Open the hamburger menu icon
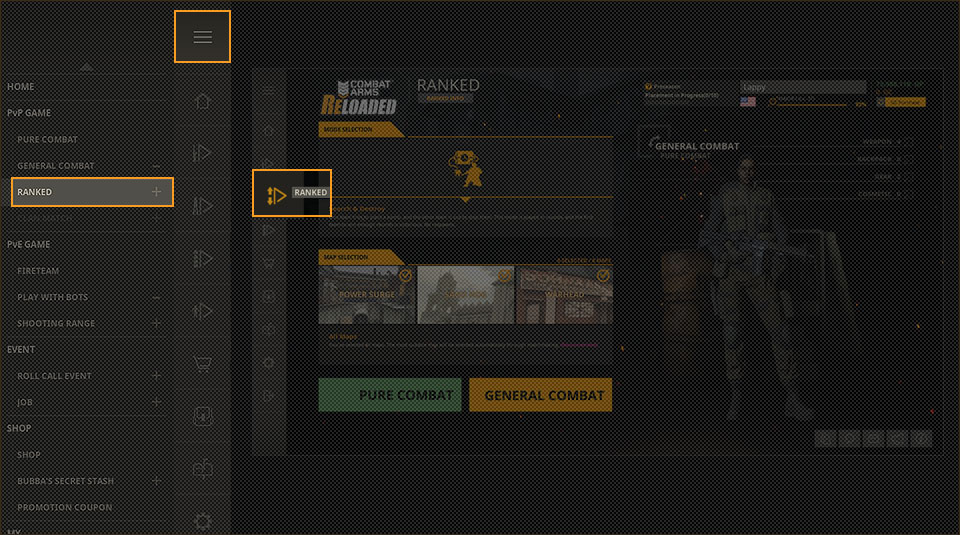960x535 pixels. pos(203,37)
